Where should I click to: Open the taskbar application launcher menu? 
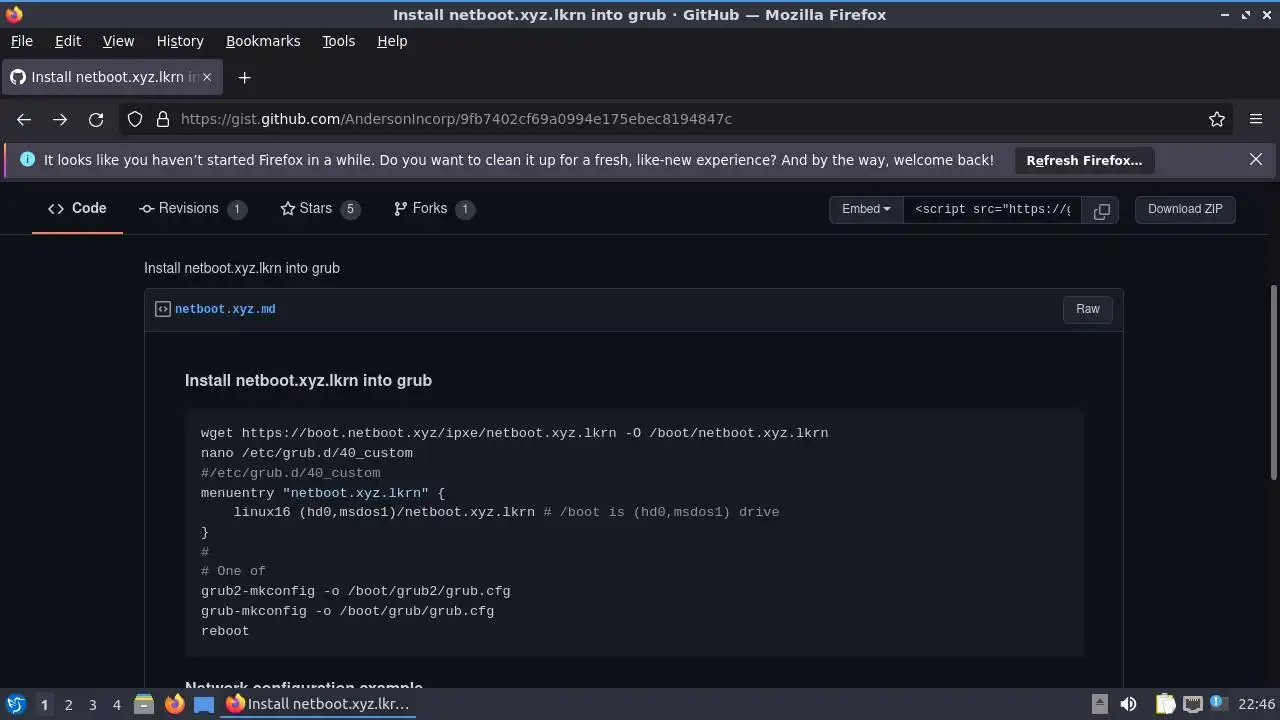pyautogui.click(x=15, y=704)
